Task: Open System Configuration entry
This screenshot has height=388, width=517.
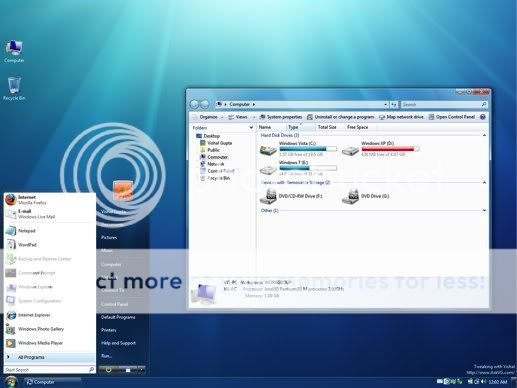Action: [x=49, y=301]
